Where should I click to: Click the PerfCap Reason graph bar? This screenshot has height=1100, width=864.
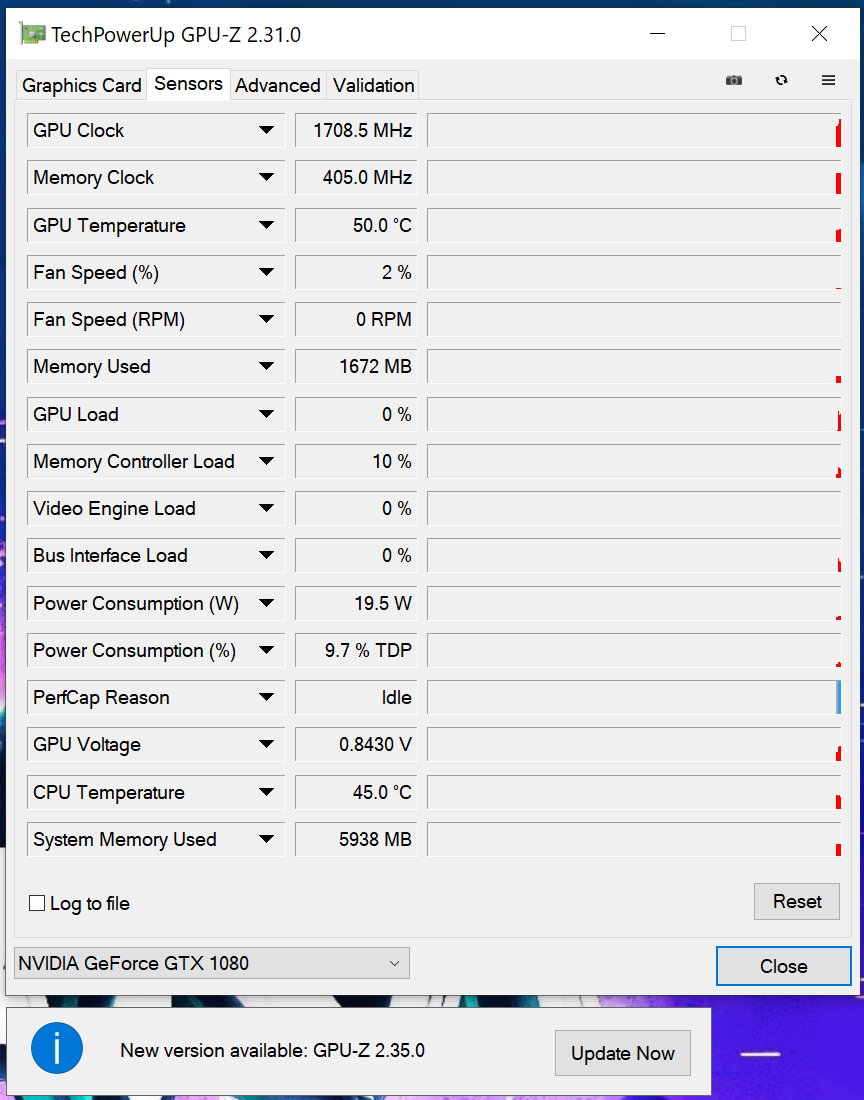(x=634, y=698)
